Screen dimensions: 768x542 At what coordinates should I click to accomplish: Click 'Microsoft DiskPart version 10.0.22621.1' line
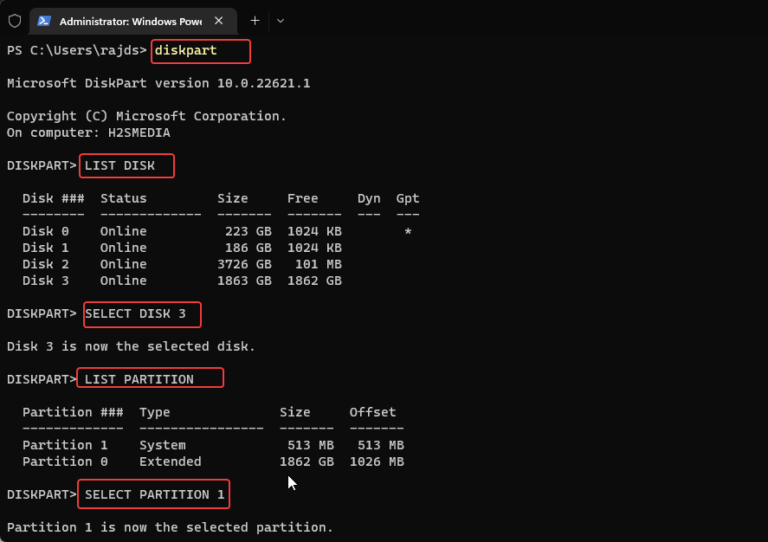[x=158, y=83]
